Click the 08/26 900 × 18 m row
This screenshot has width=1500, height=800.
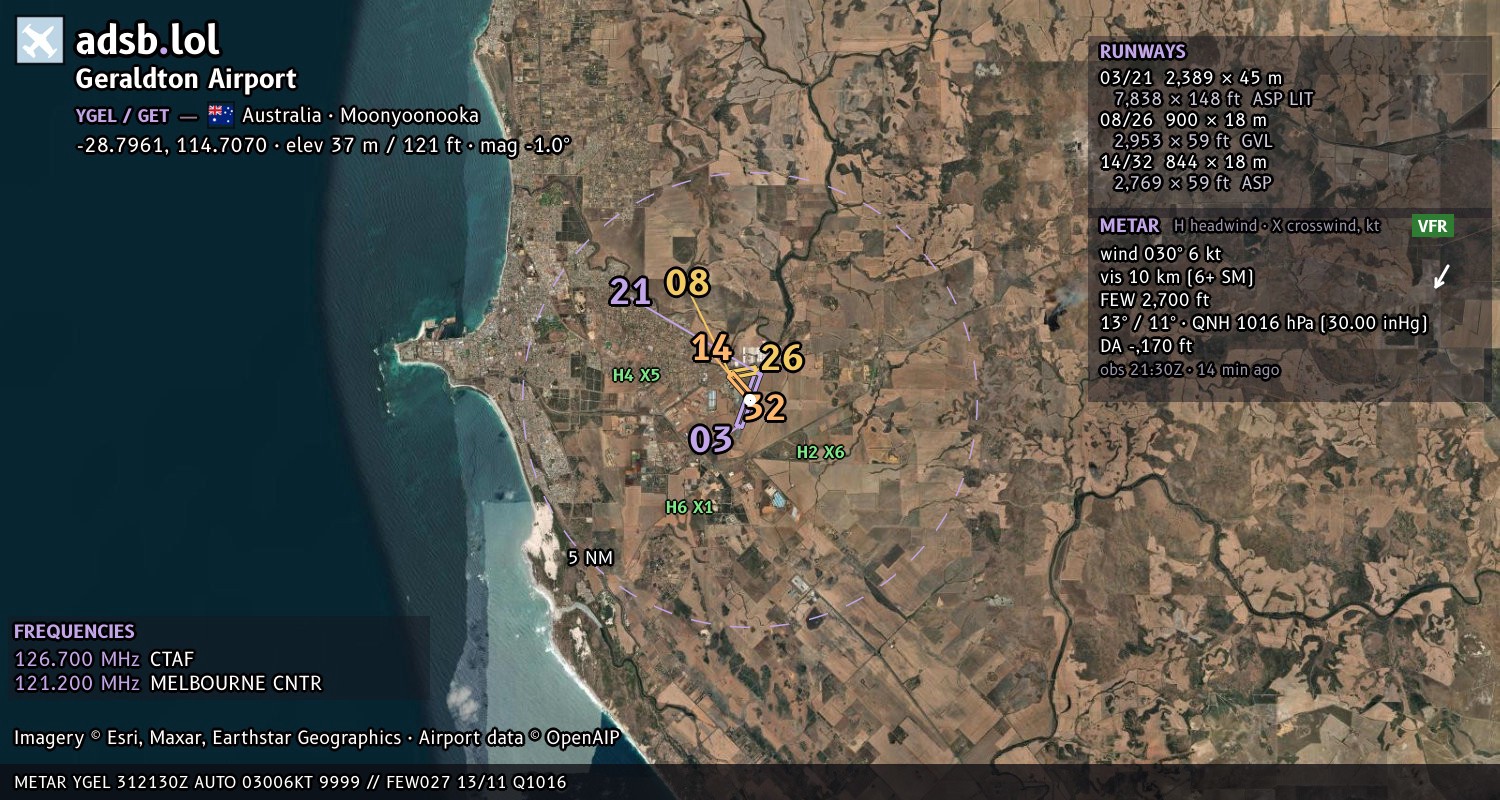(x=1183, y=120)
